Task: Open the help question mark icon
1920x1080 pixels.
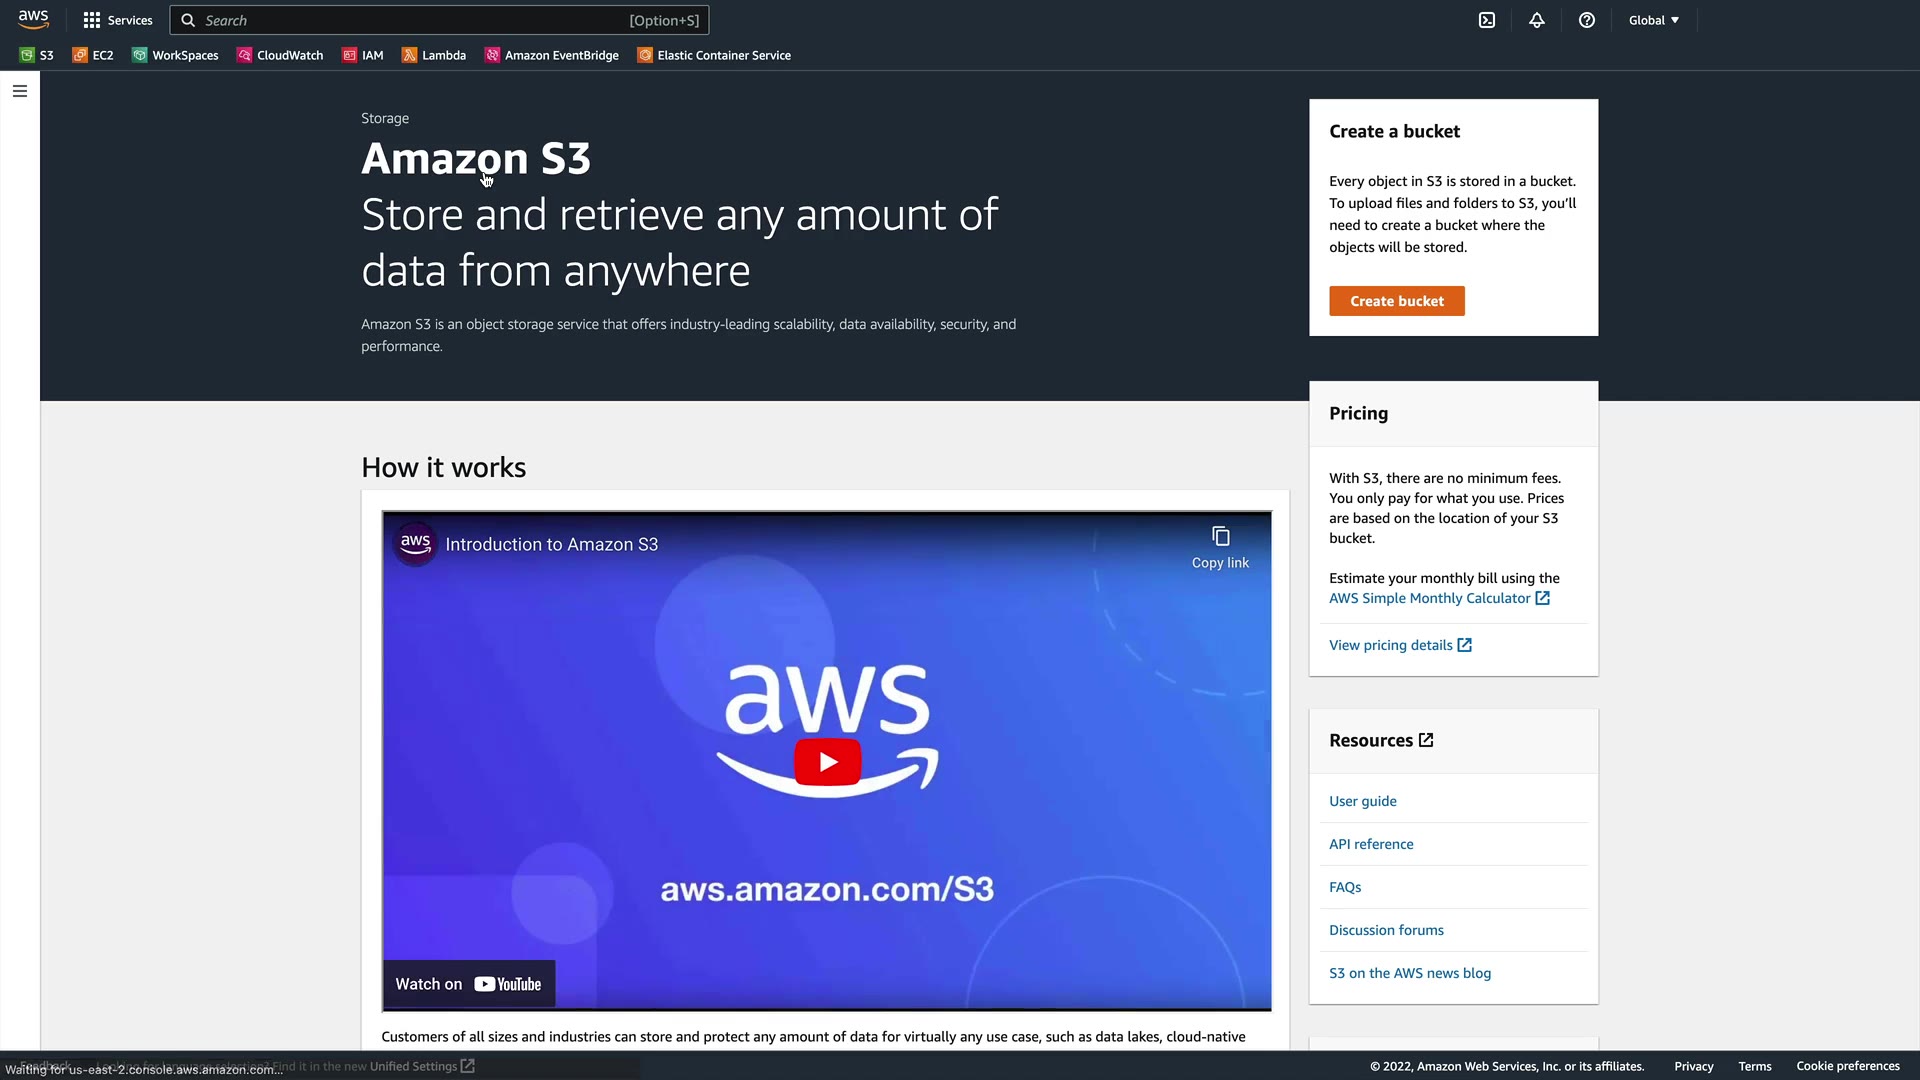Action: point(1587,20)
